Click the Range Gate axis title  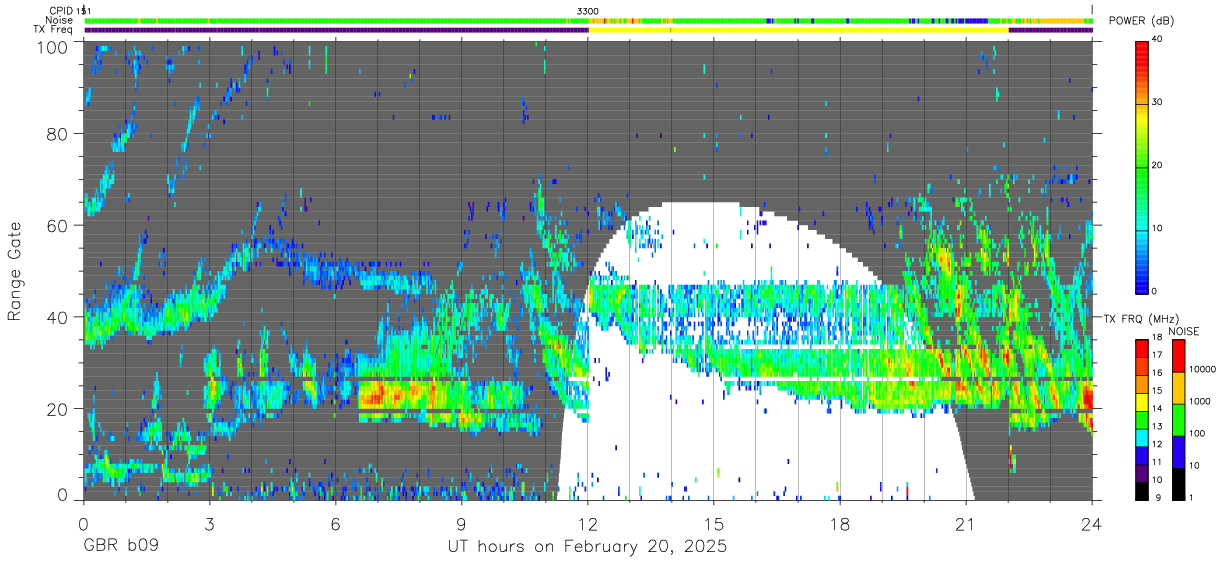pyautogui.click(x=15, y=273)
